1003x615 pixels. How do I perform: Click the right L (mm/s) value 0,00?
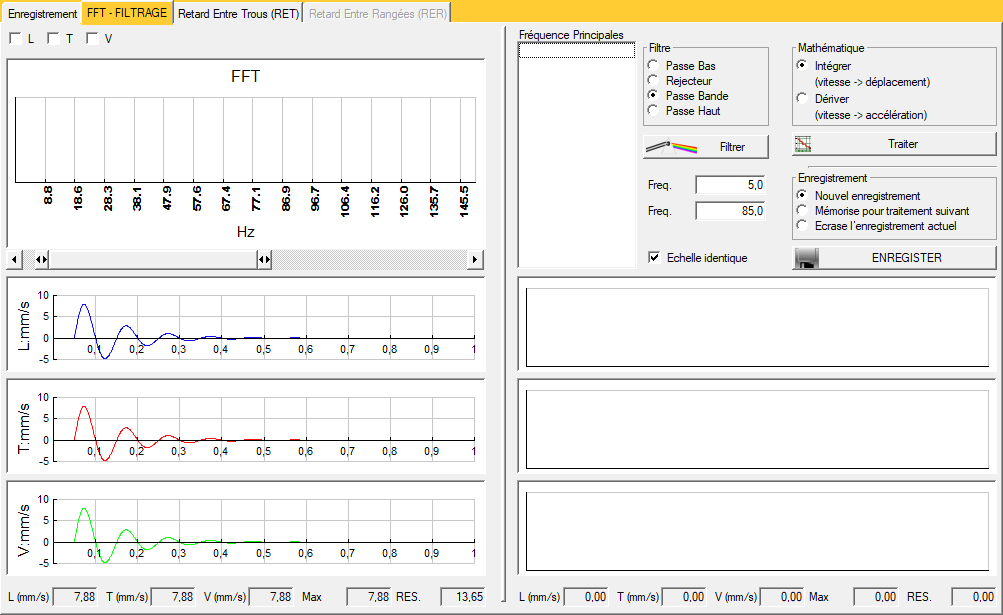pos(586,596)
